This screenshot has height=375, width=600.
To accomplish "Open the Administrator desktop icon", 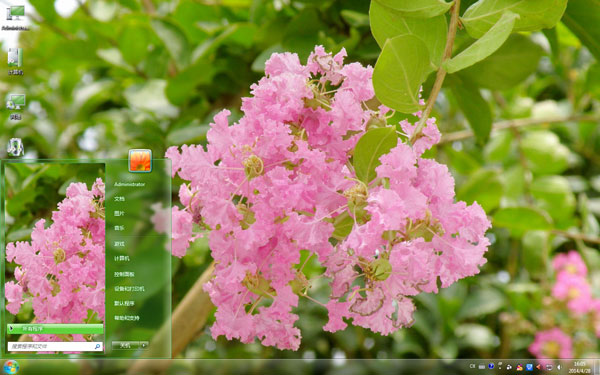I will tap(15, 18).
